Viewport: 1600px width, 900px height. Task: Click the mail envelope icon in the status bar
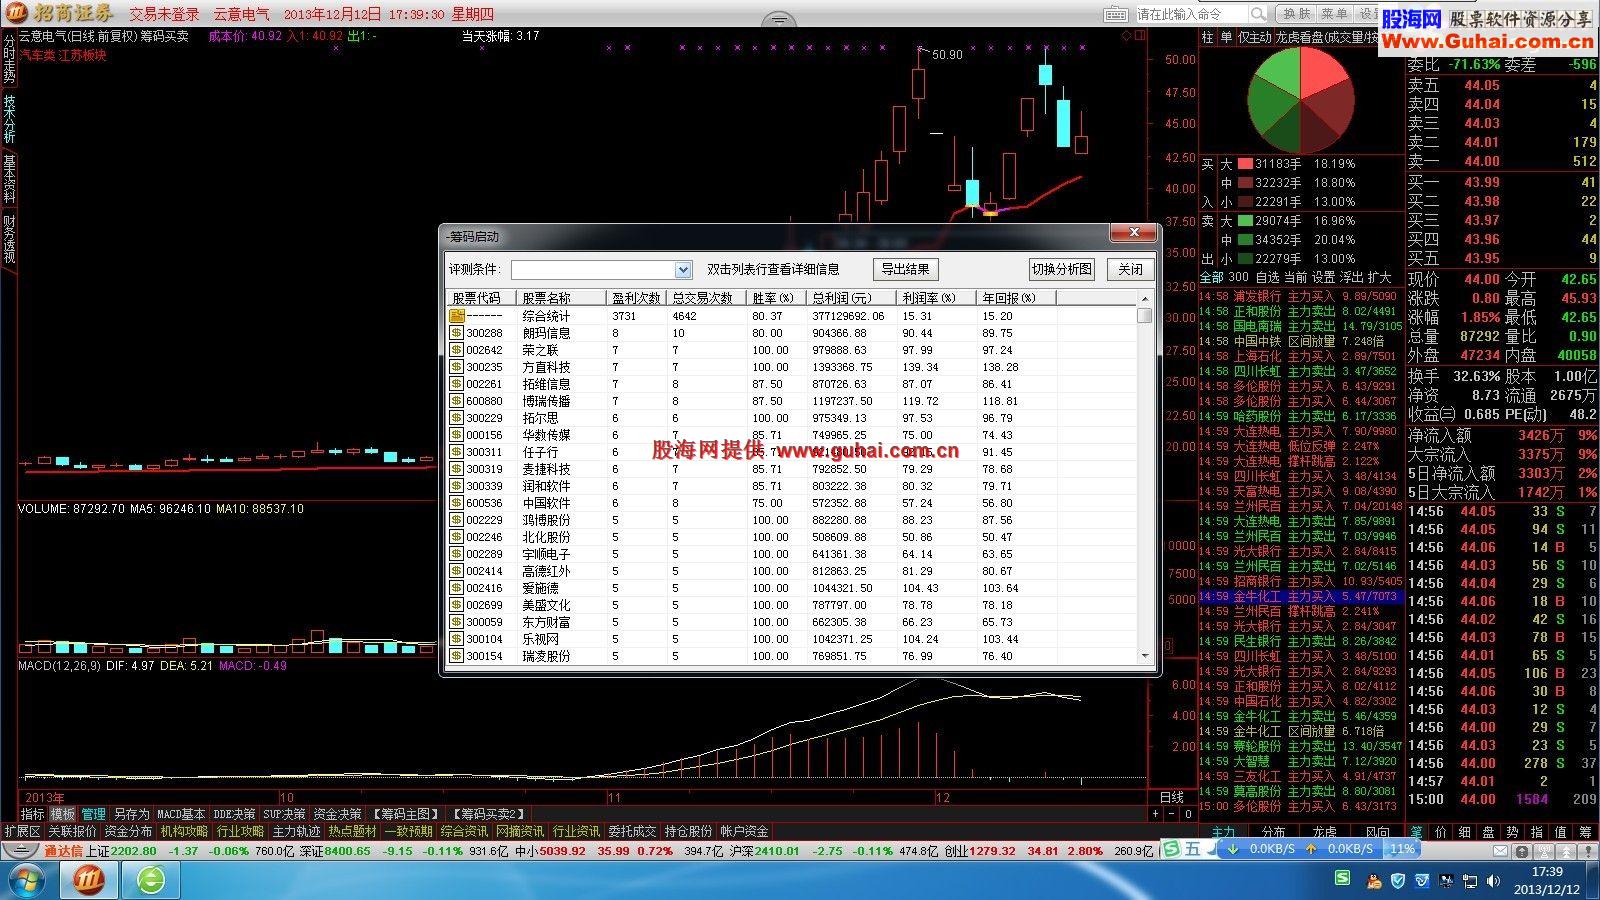[x=1500, y=851]
